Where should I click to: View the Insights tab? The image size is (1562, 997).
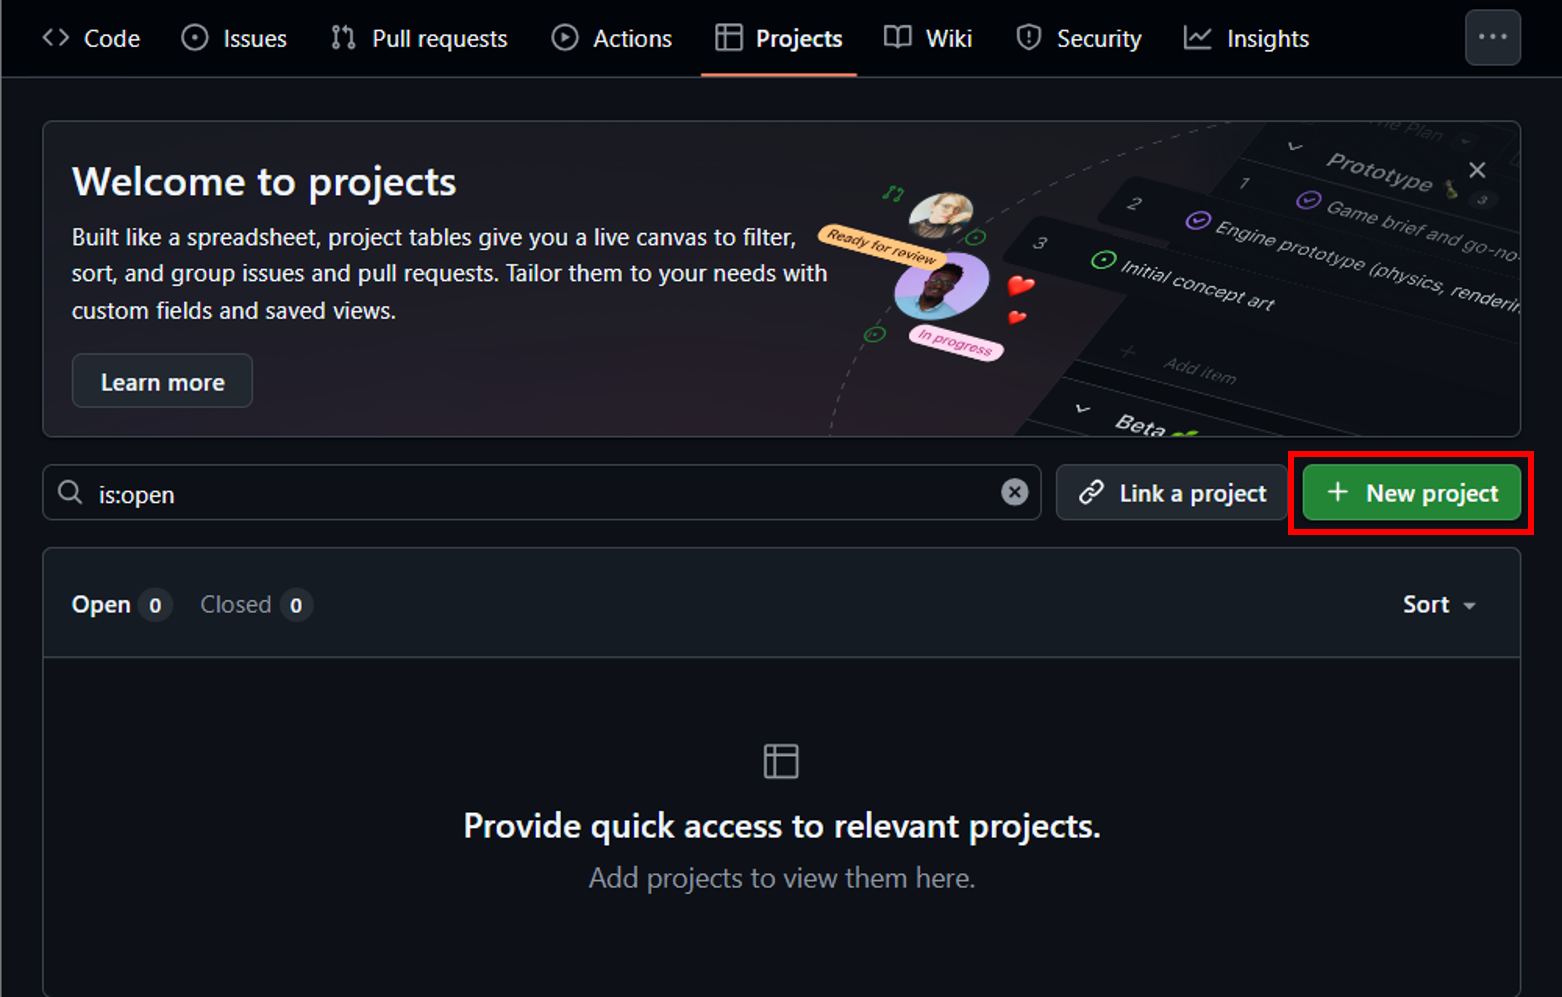point(1247,39)
